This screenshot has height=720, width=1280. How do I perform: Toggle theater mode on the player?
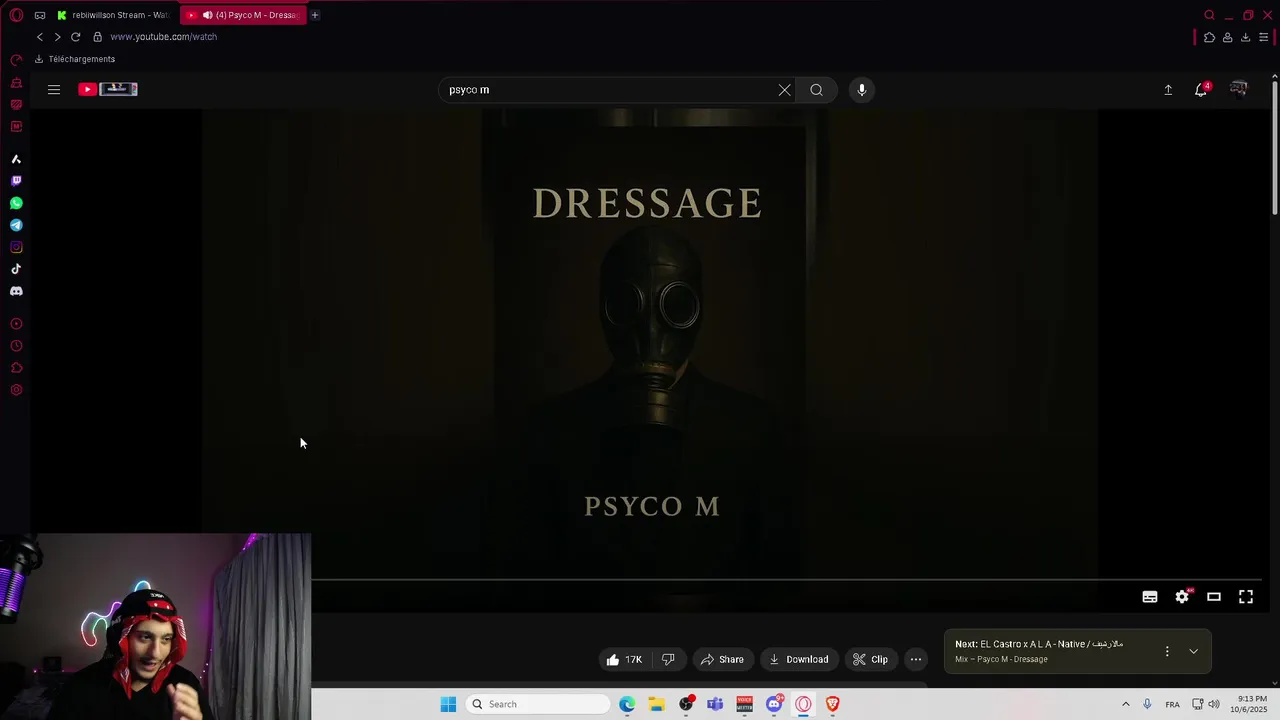1214,597
